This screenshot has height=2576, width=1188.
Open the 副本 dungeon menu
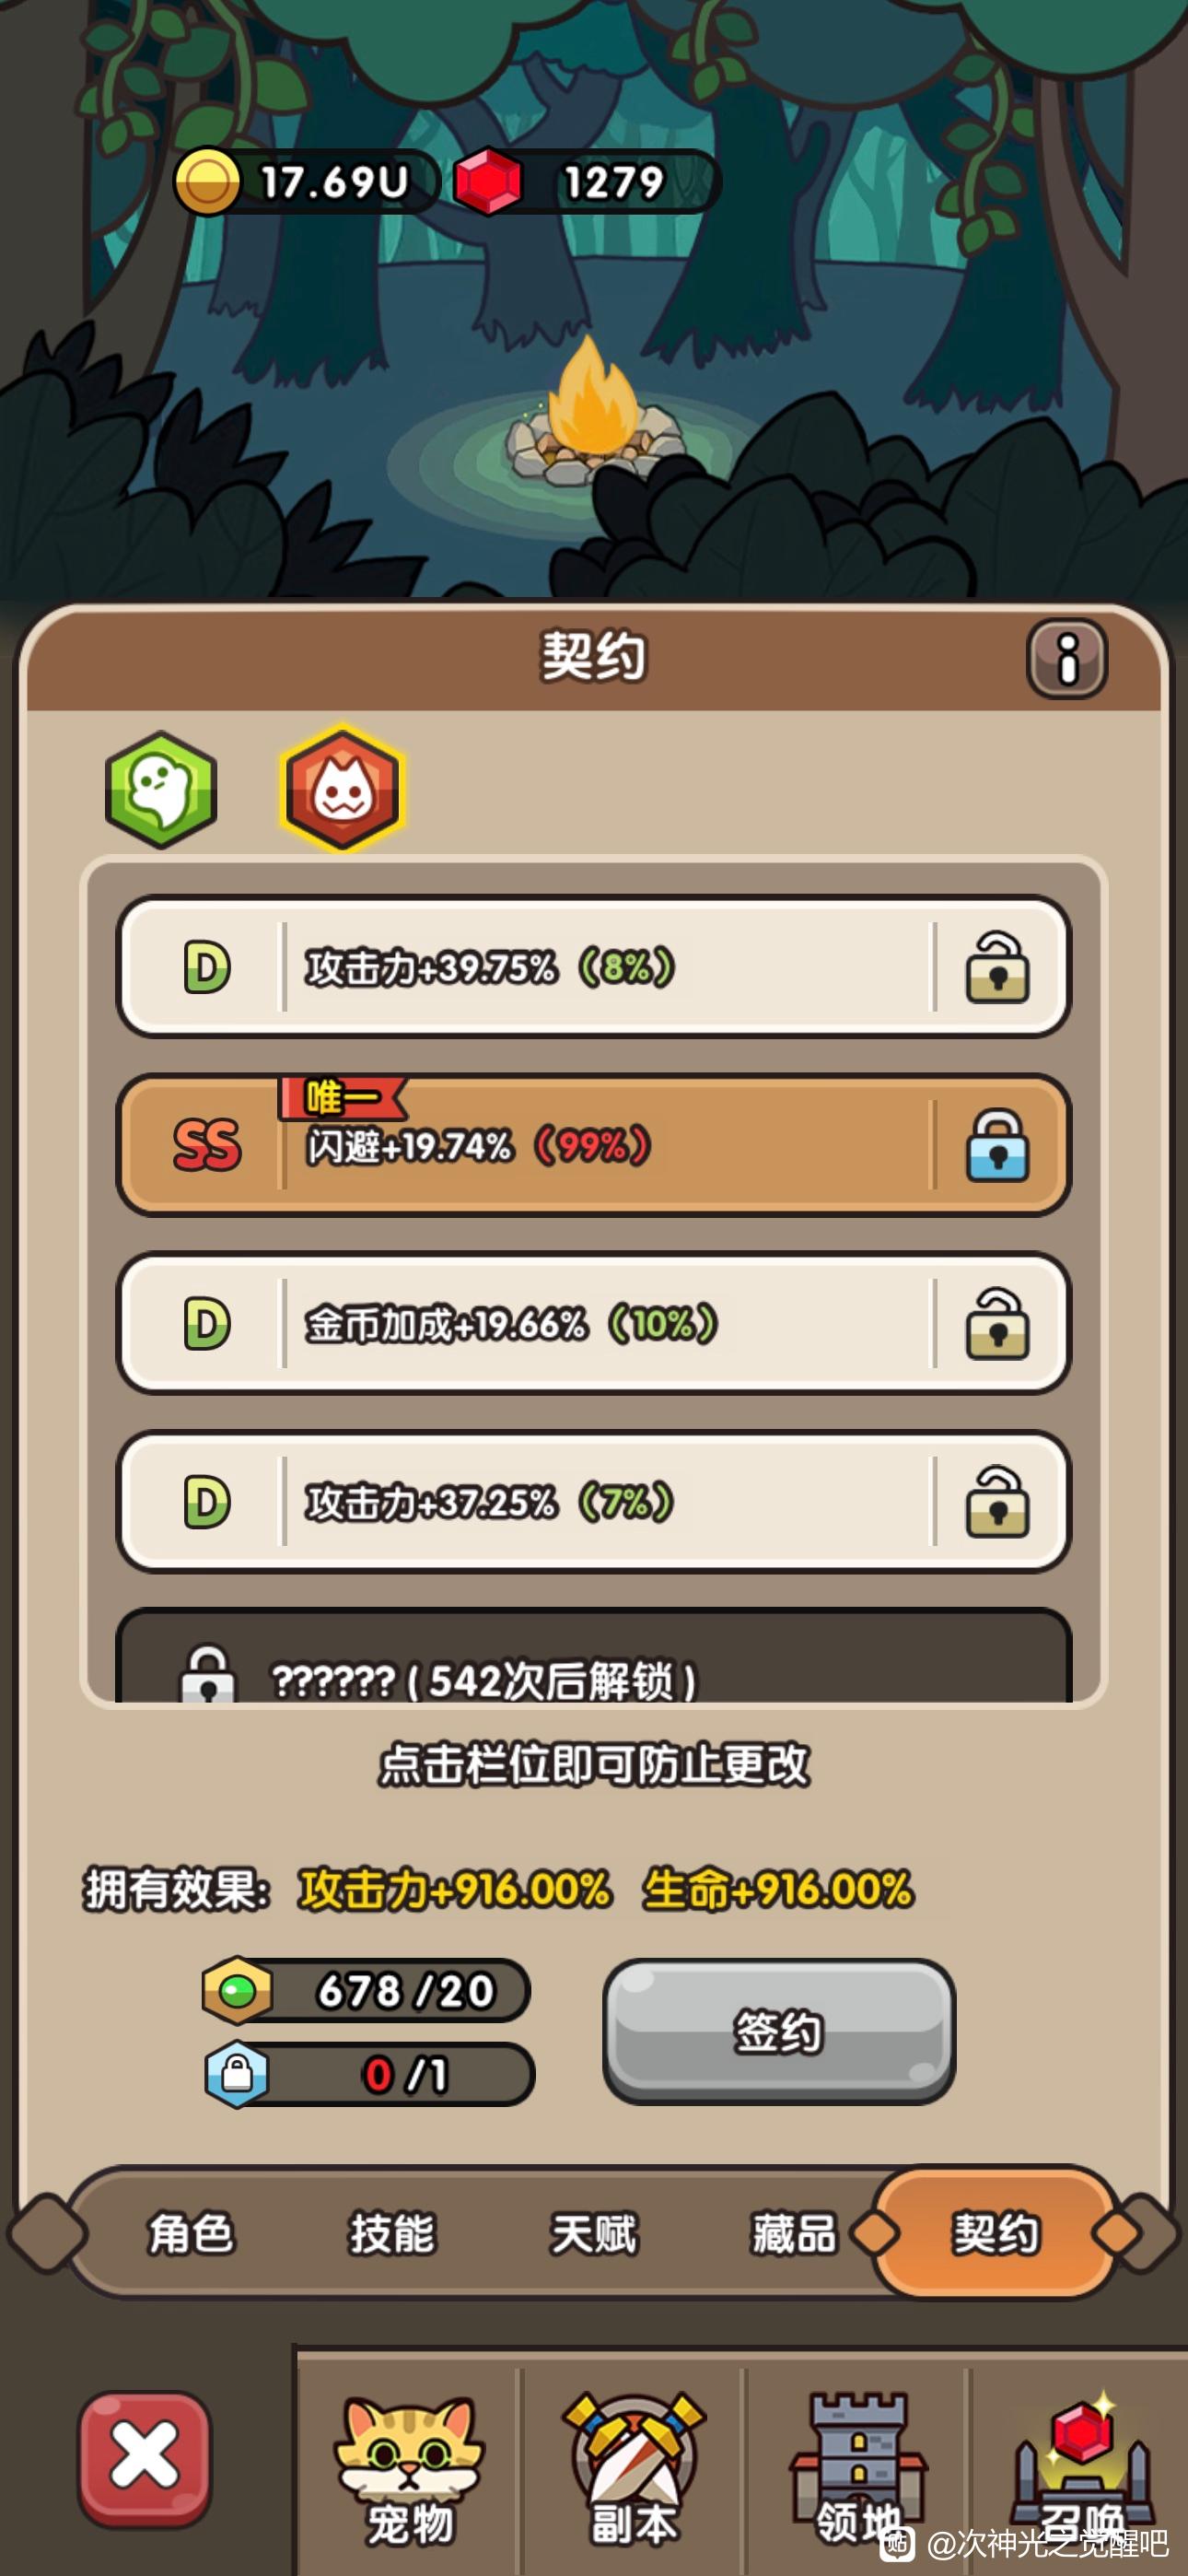tap(633, 2468)
